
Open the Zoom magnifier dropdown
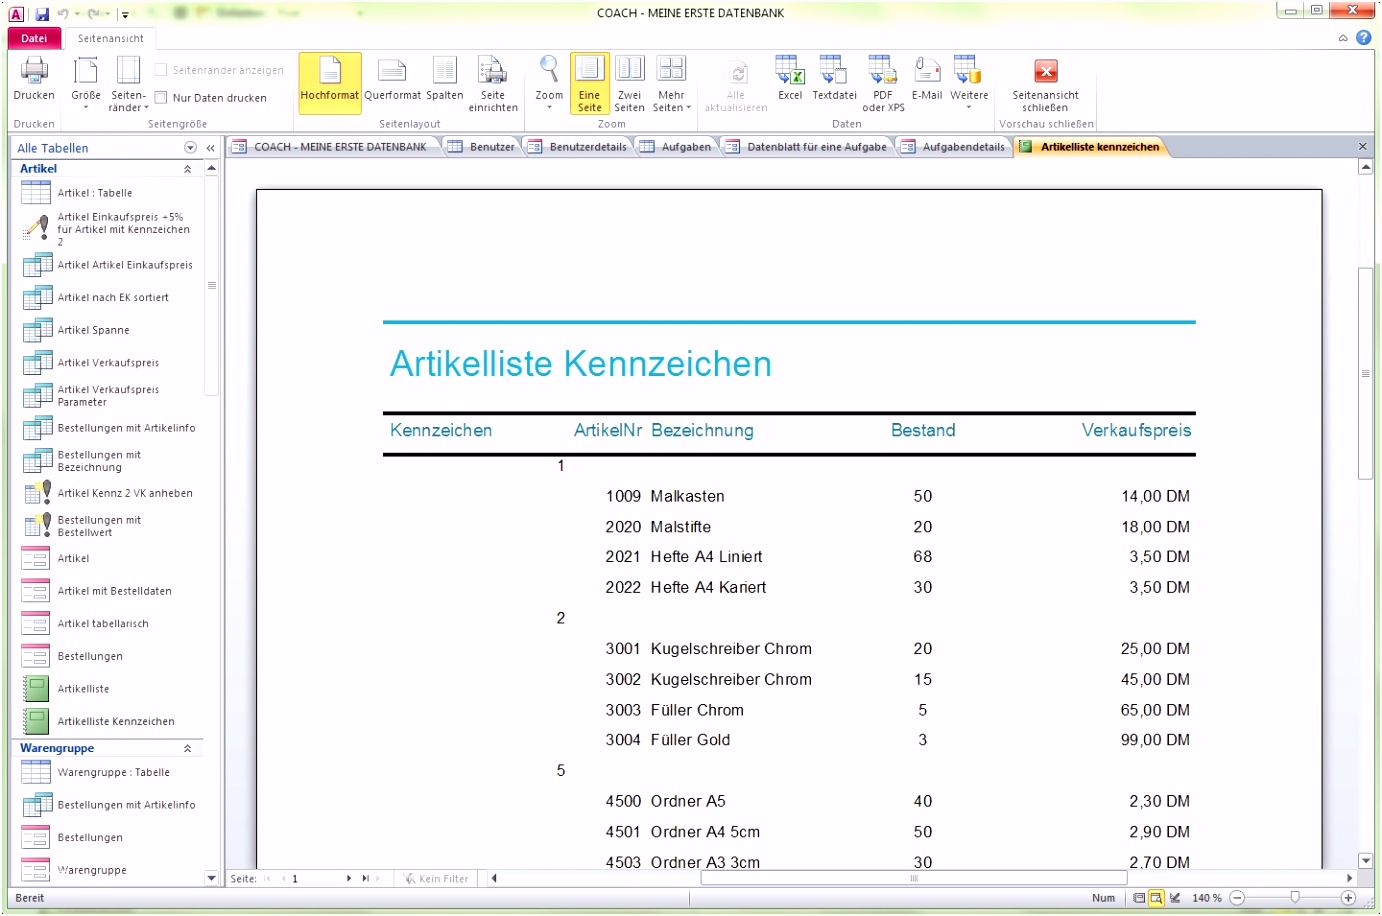coord(549,83)
